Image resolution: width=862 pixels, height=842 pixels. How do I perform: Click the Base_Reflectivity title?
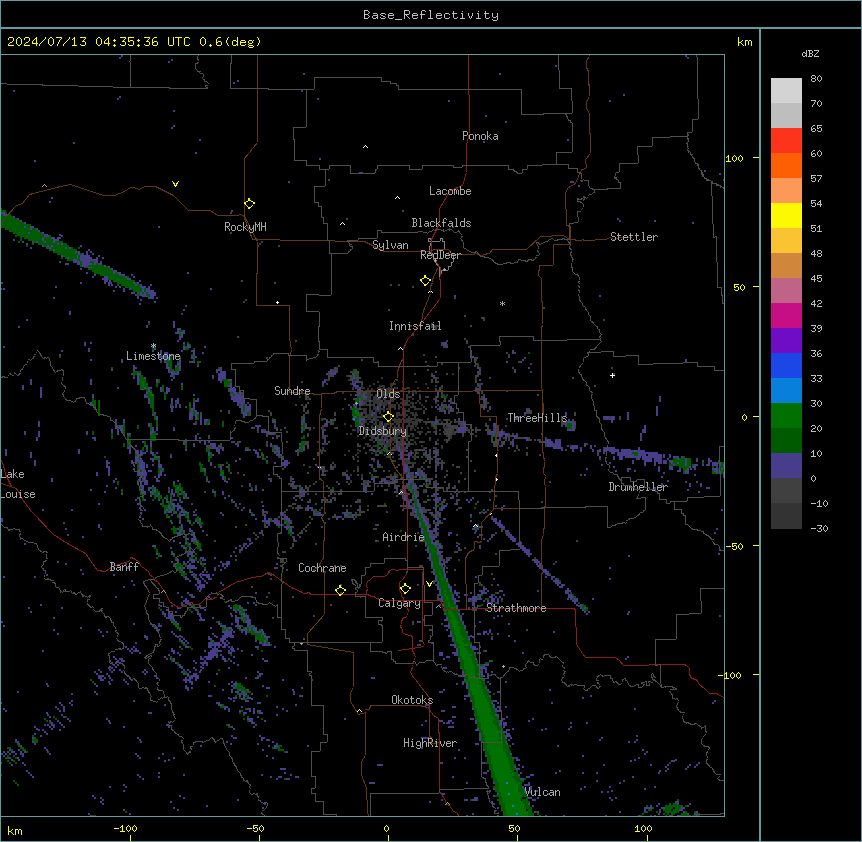(431, 15)
